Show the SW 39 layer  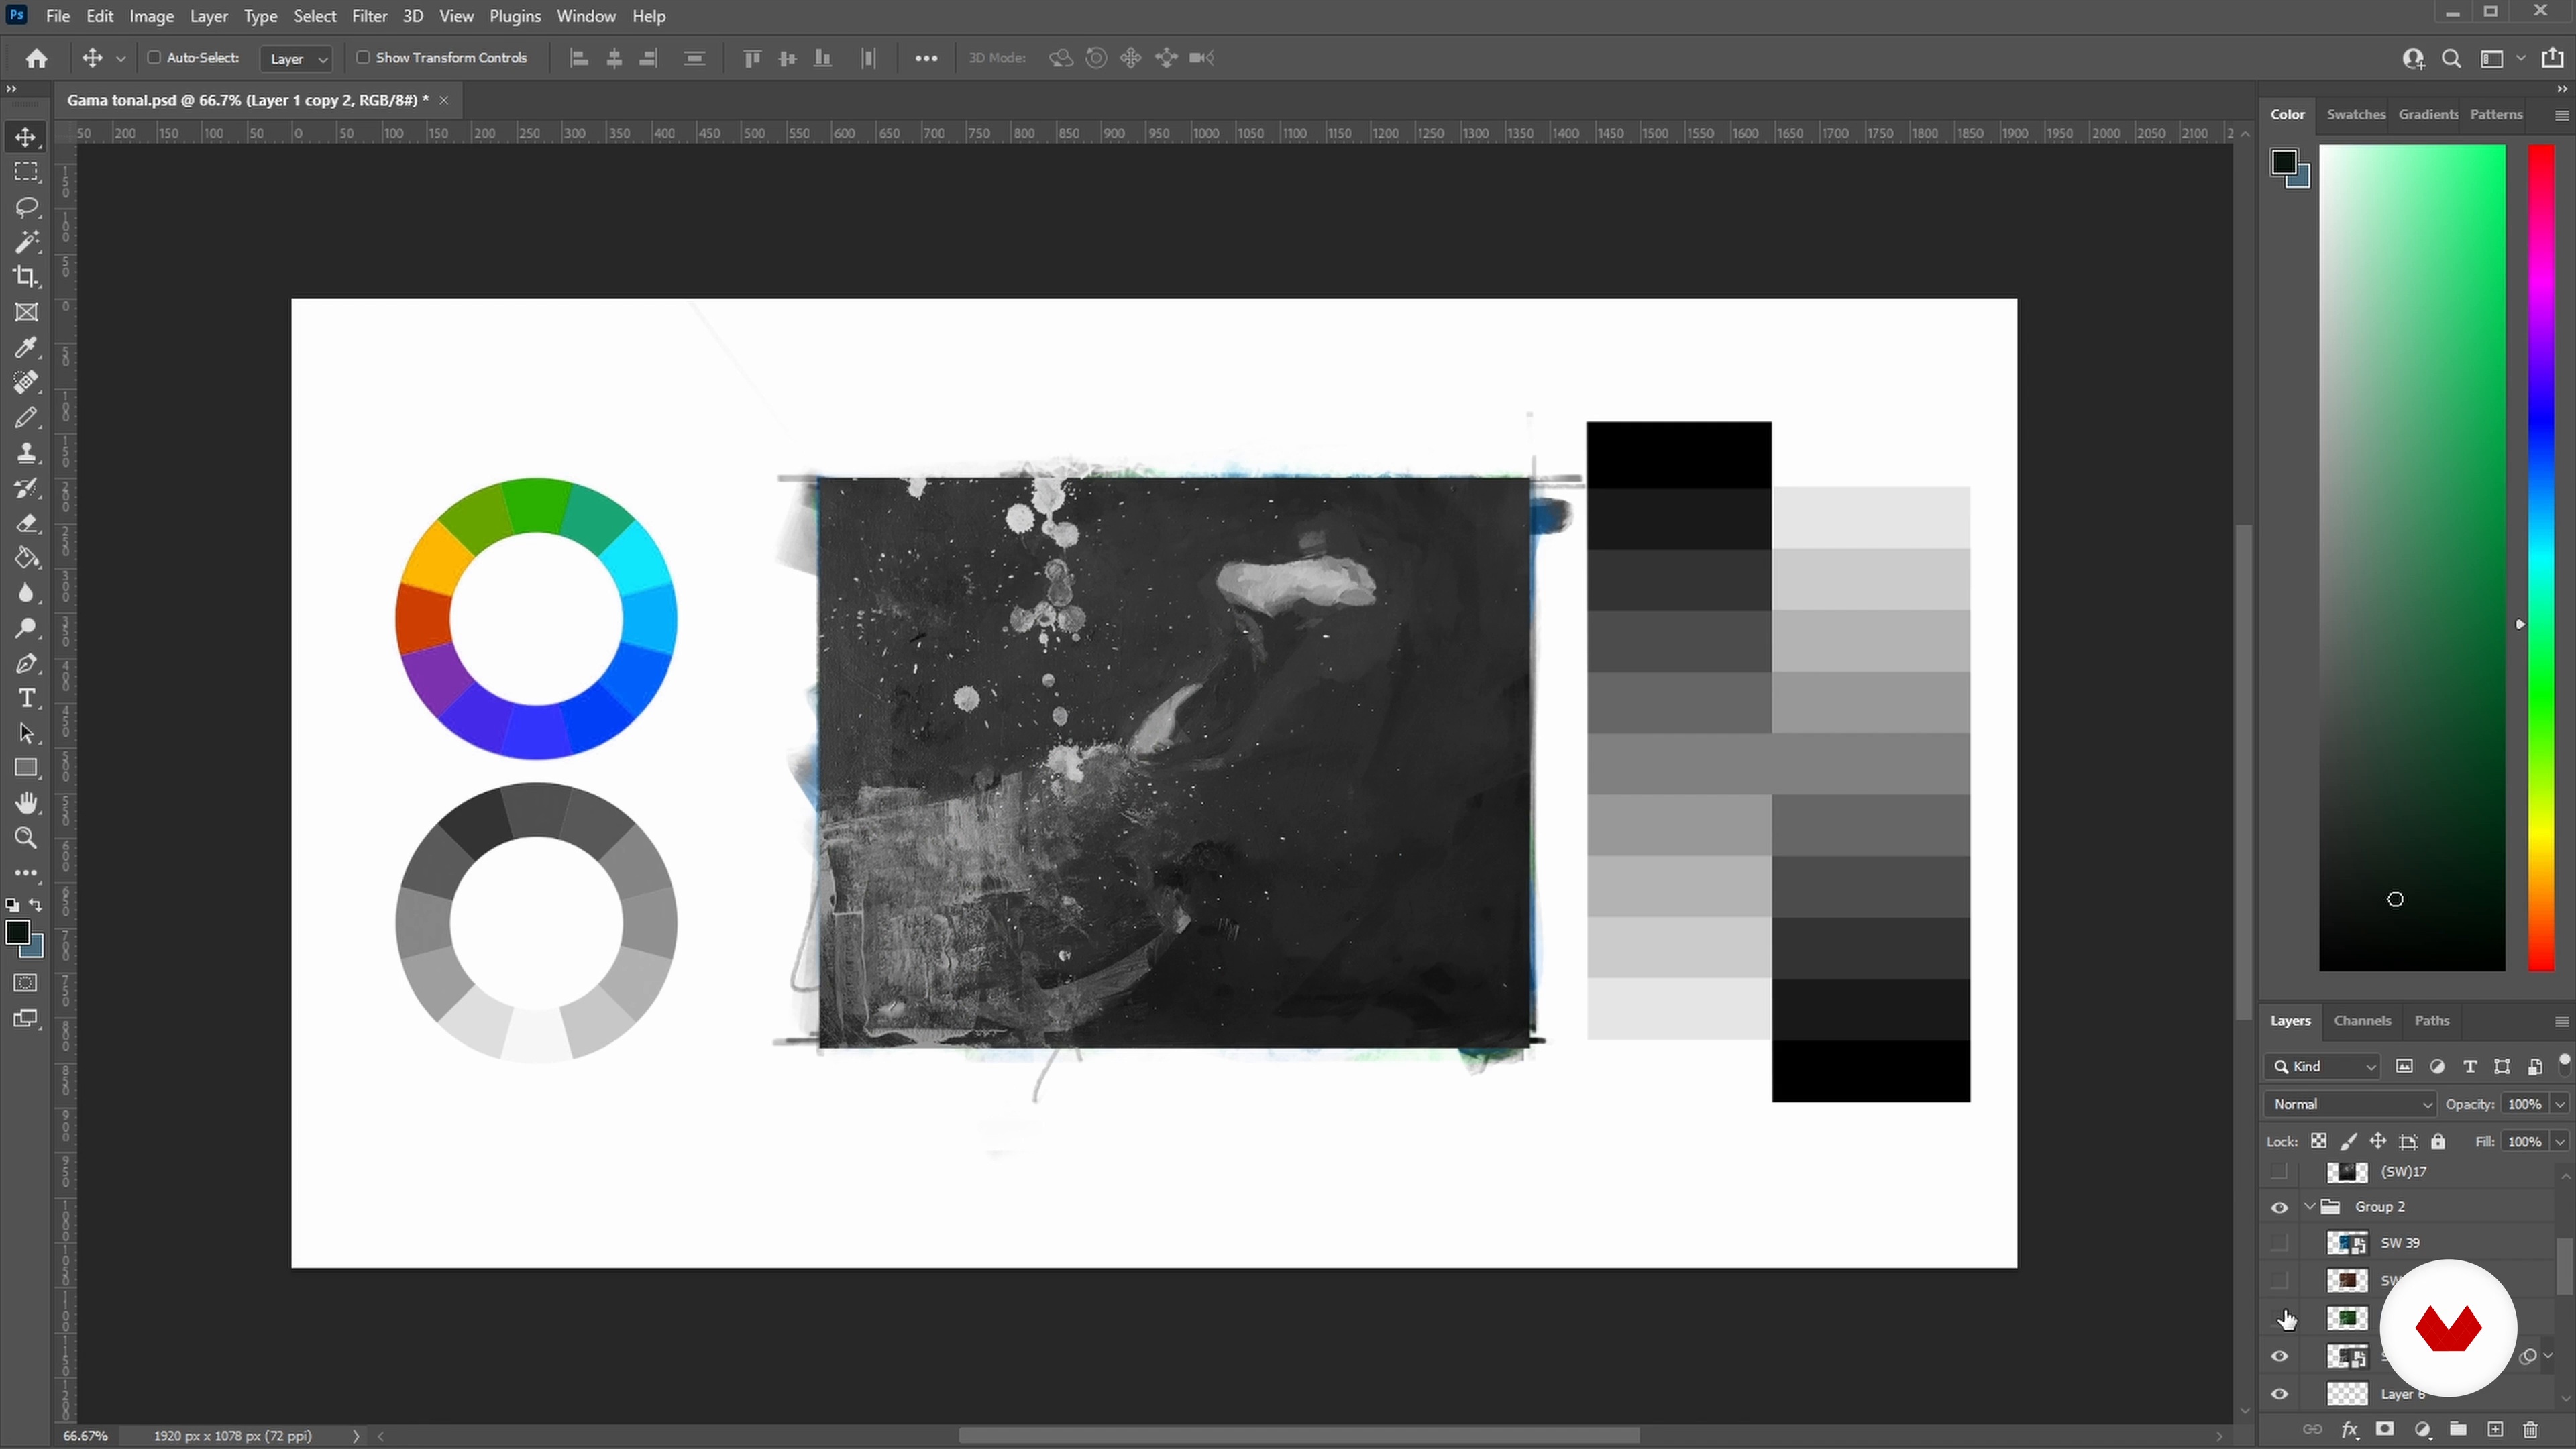(2279, 1243)
